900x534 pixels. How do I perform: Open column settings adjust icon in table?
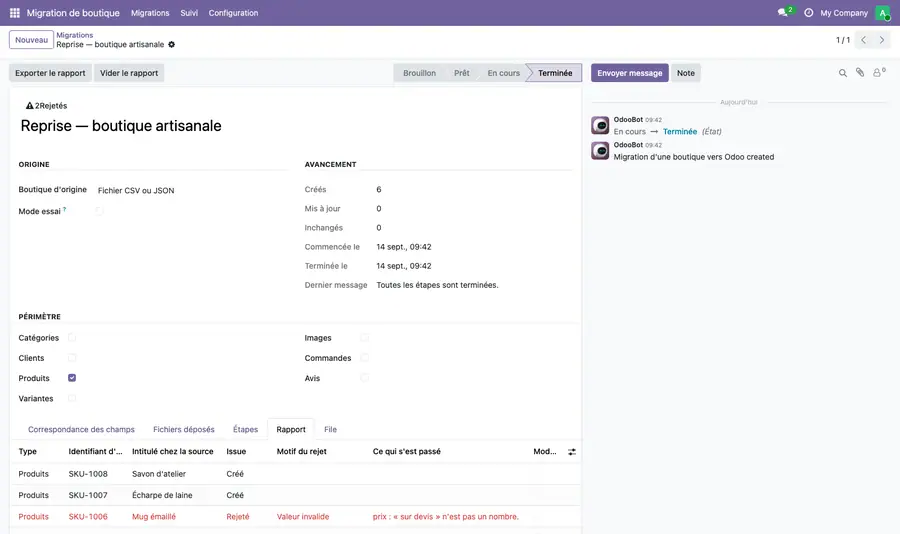tap(572, 452)
